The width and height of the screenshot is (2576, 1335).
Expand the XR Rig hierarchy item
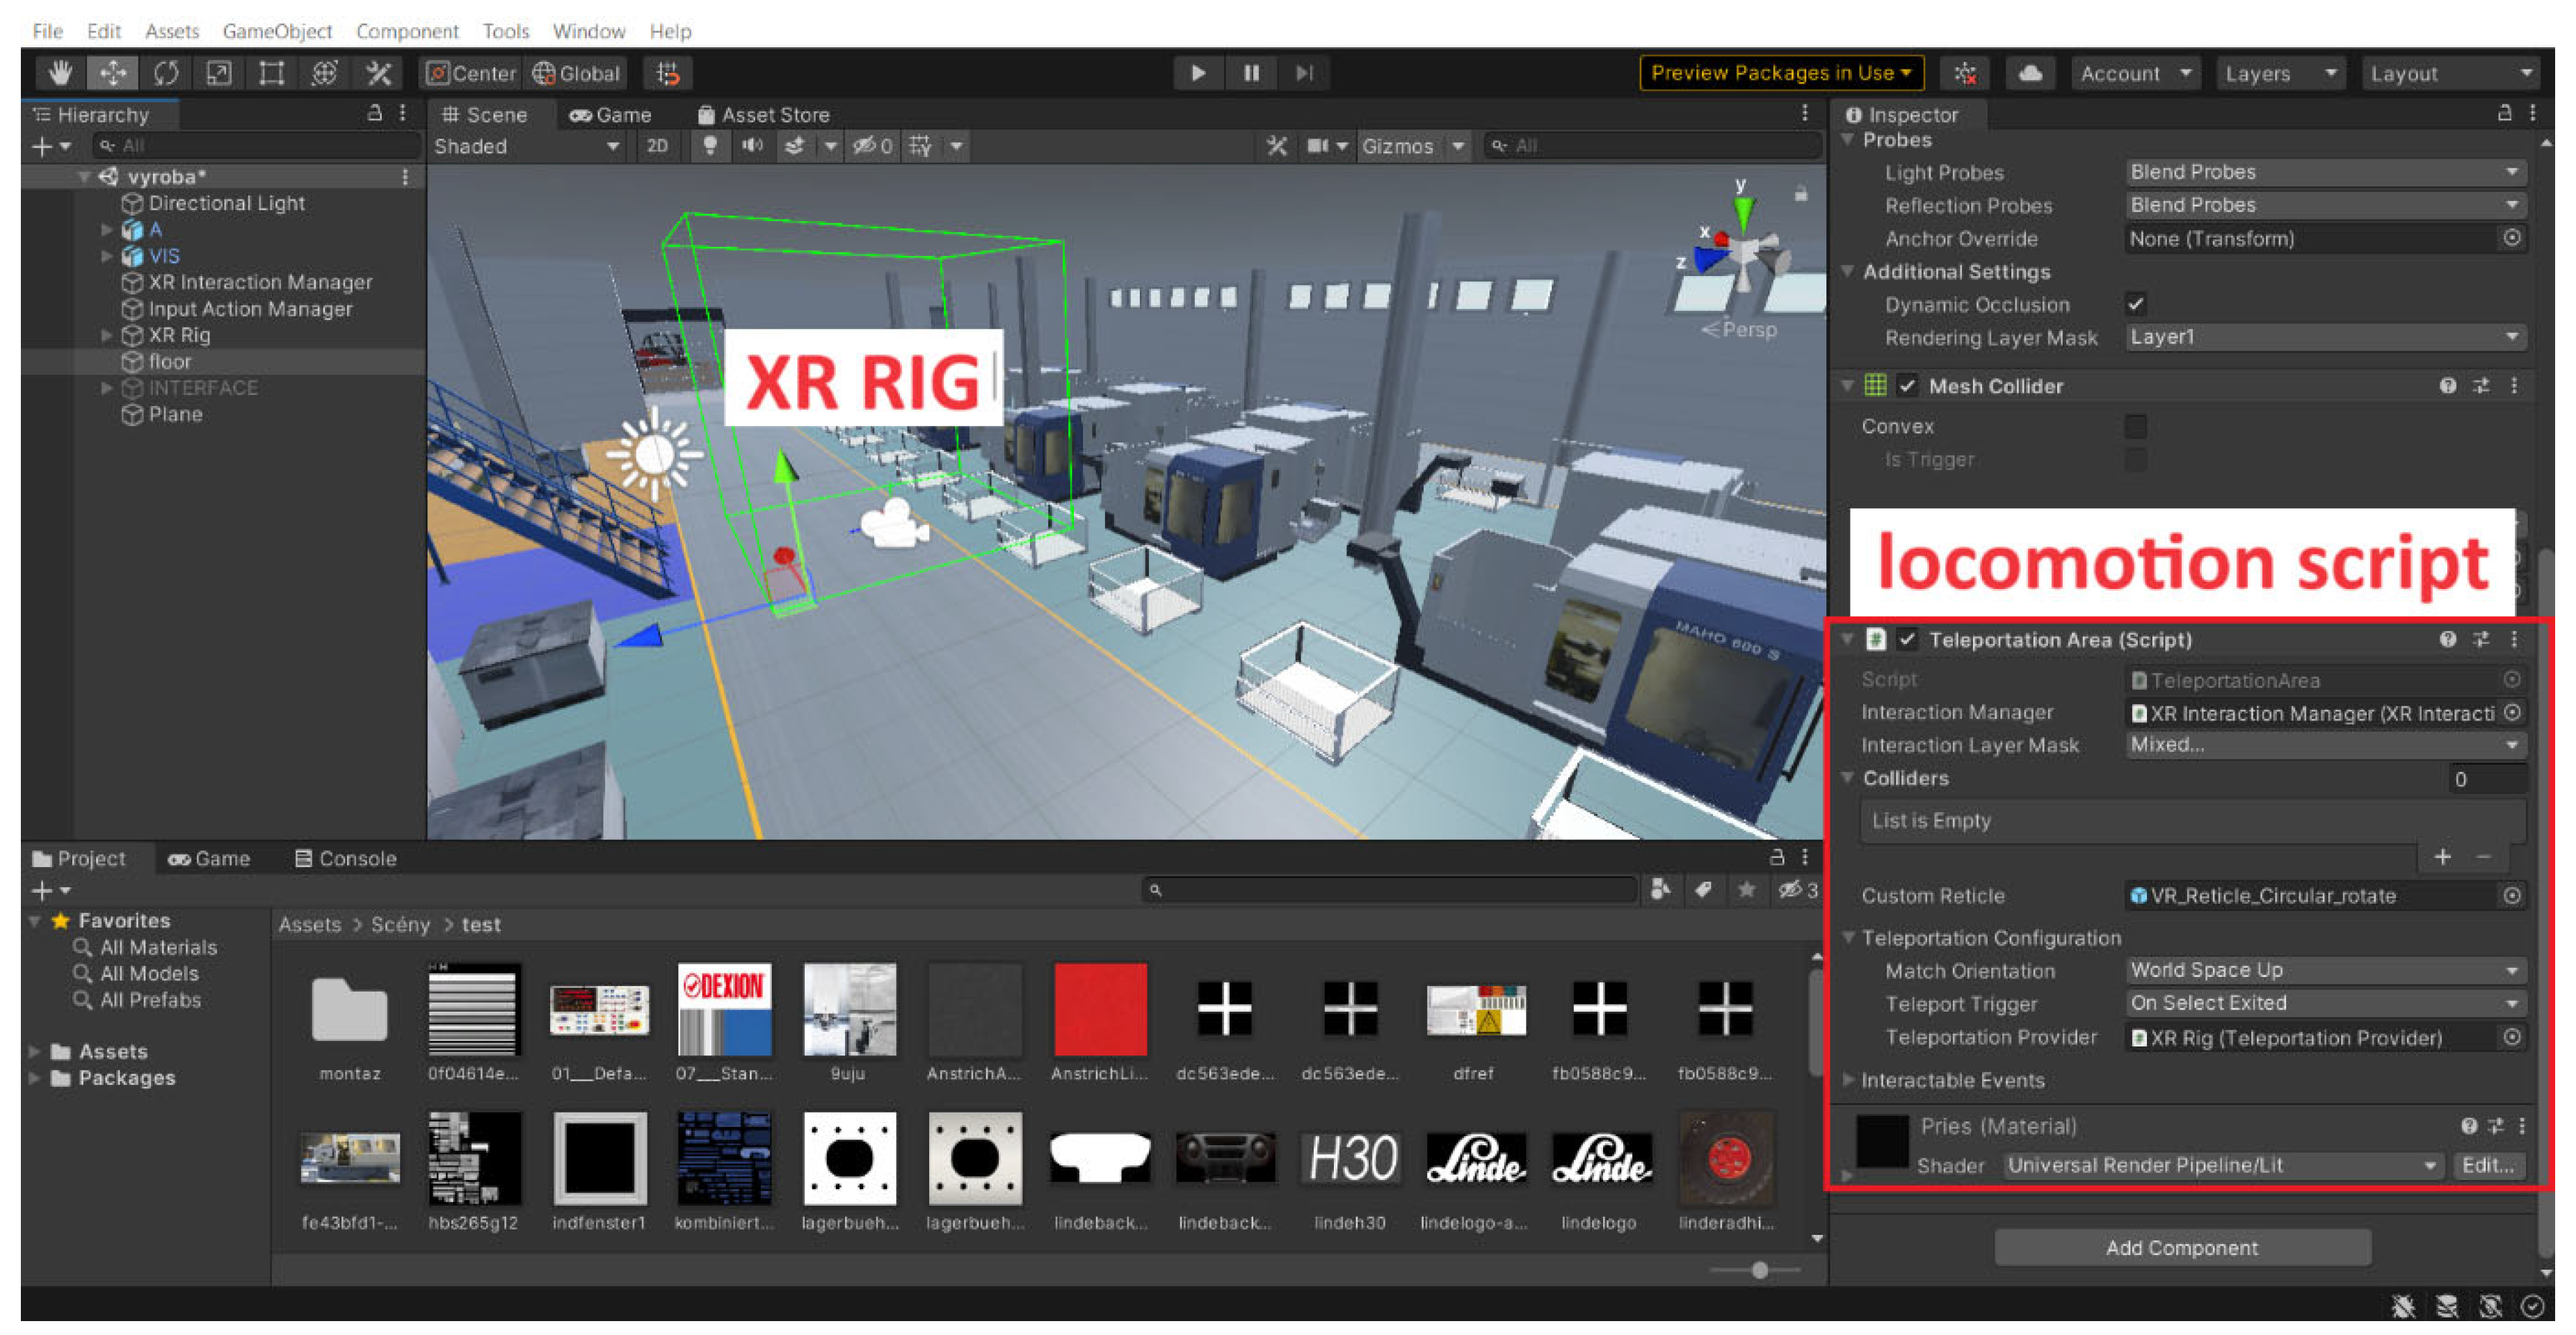pos(107,336)
